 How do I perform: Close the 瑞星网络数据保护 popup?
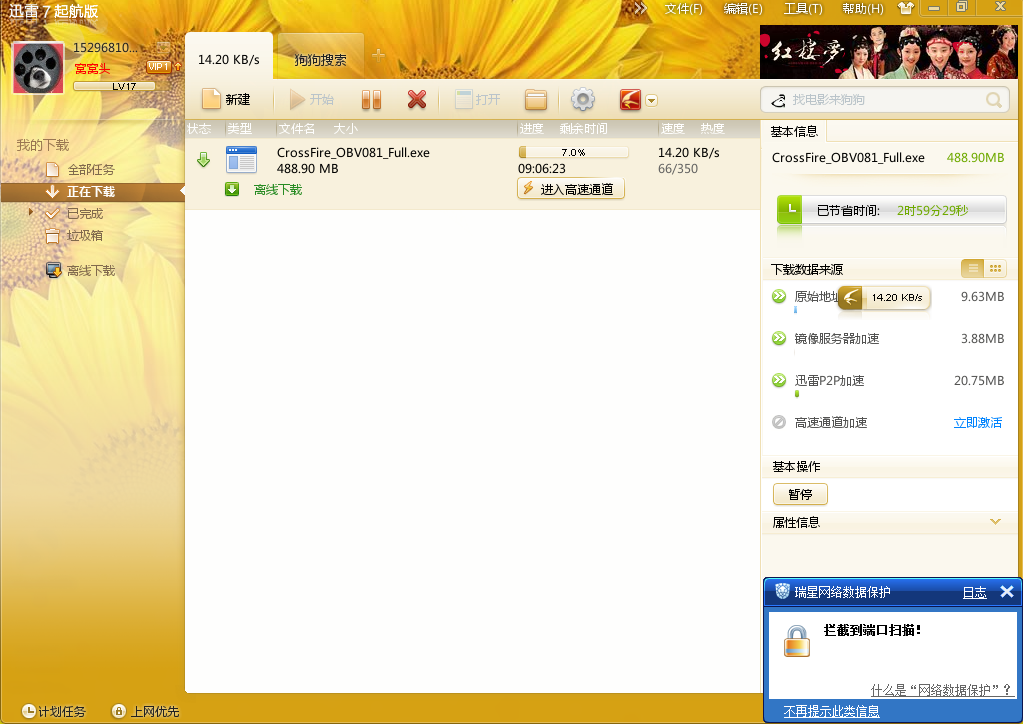pyautogui.click(x=1007, y=592)
